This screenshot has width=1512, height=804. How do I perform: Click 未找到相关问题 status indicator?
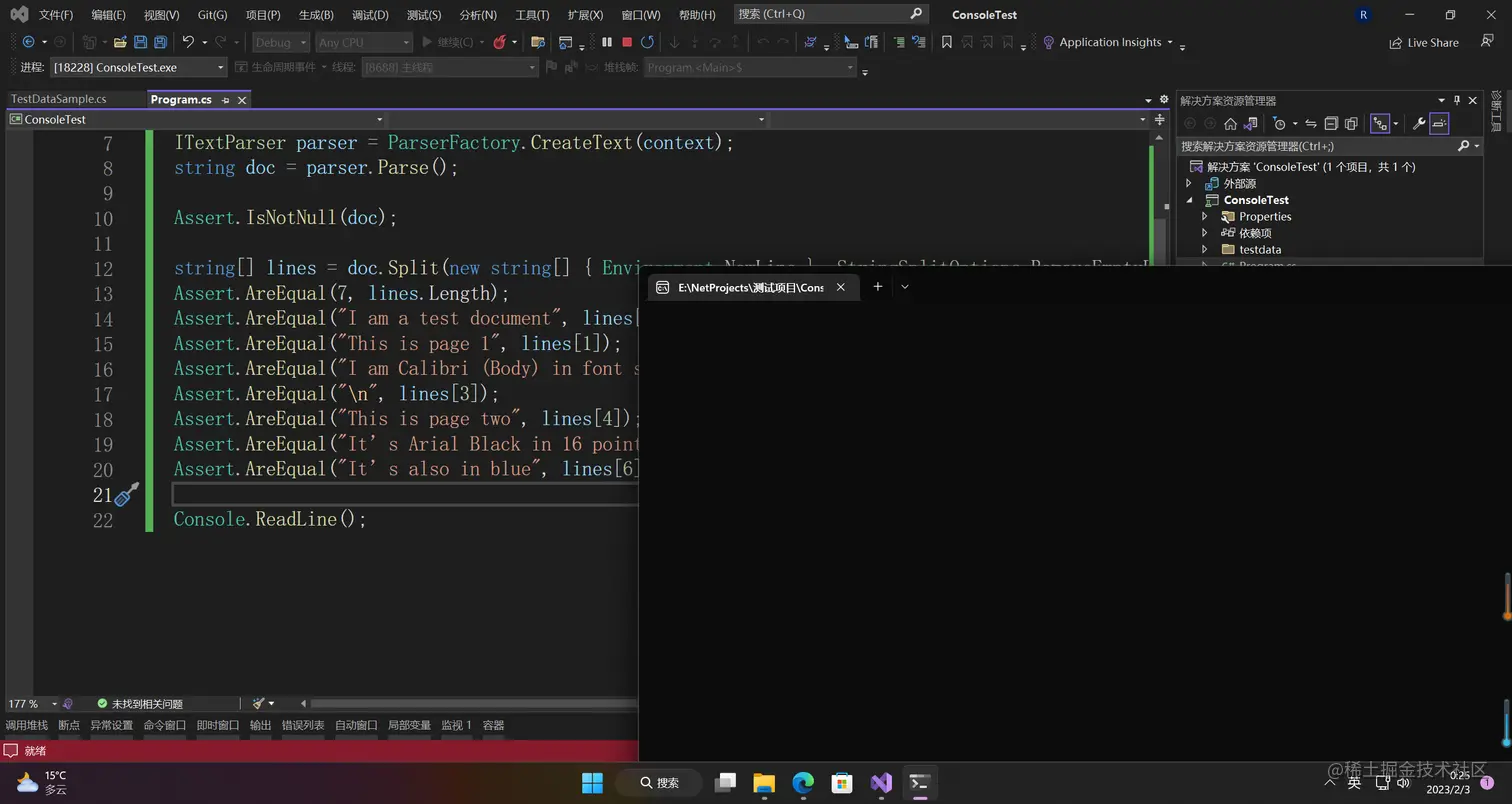139,703
